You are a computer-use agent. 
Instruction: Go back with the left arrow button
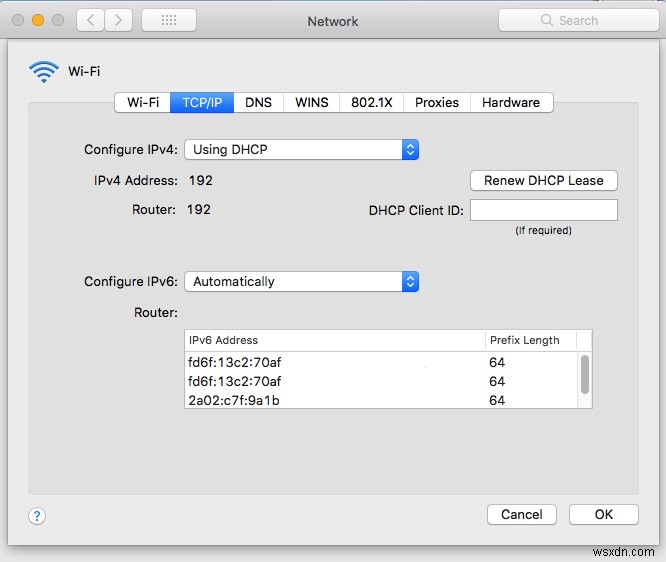click(x=90, y=20)
